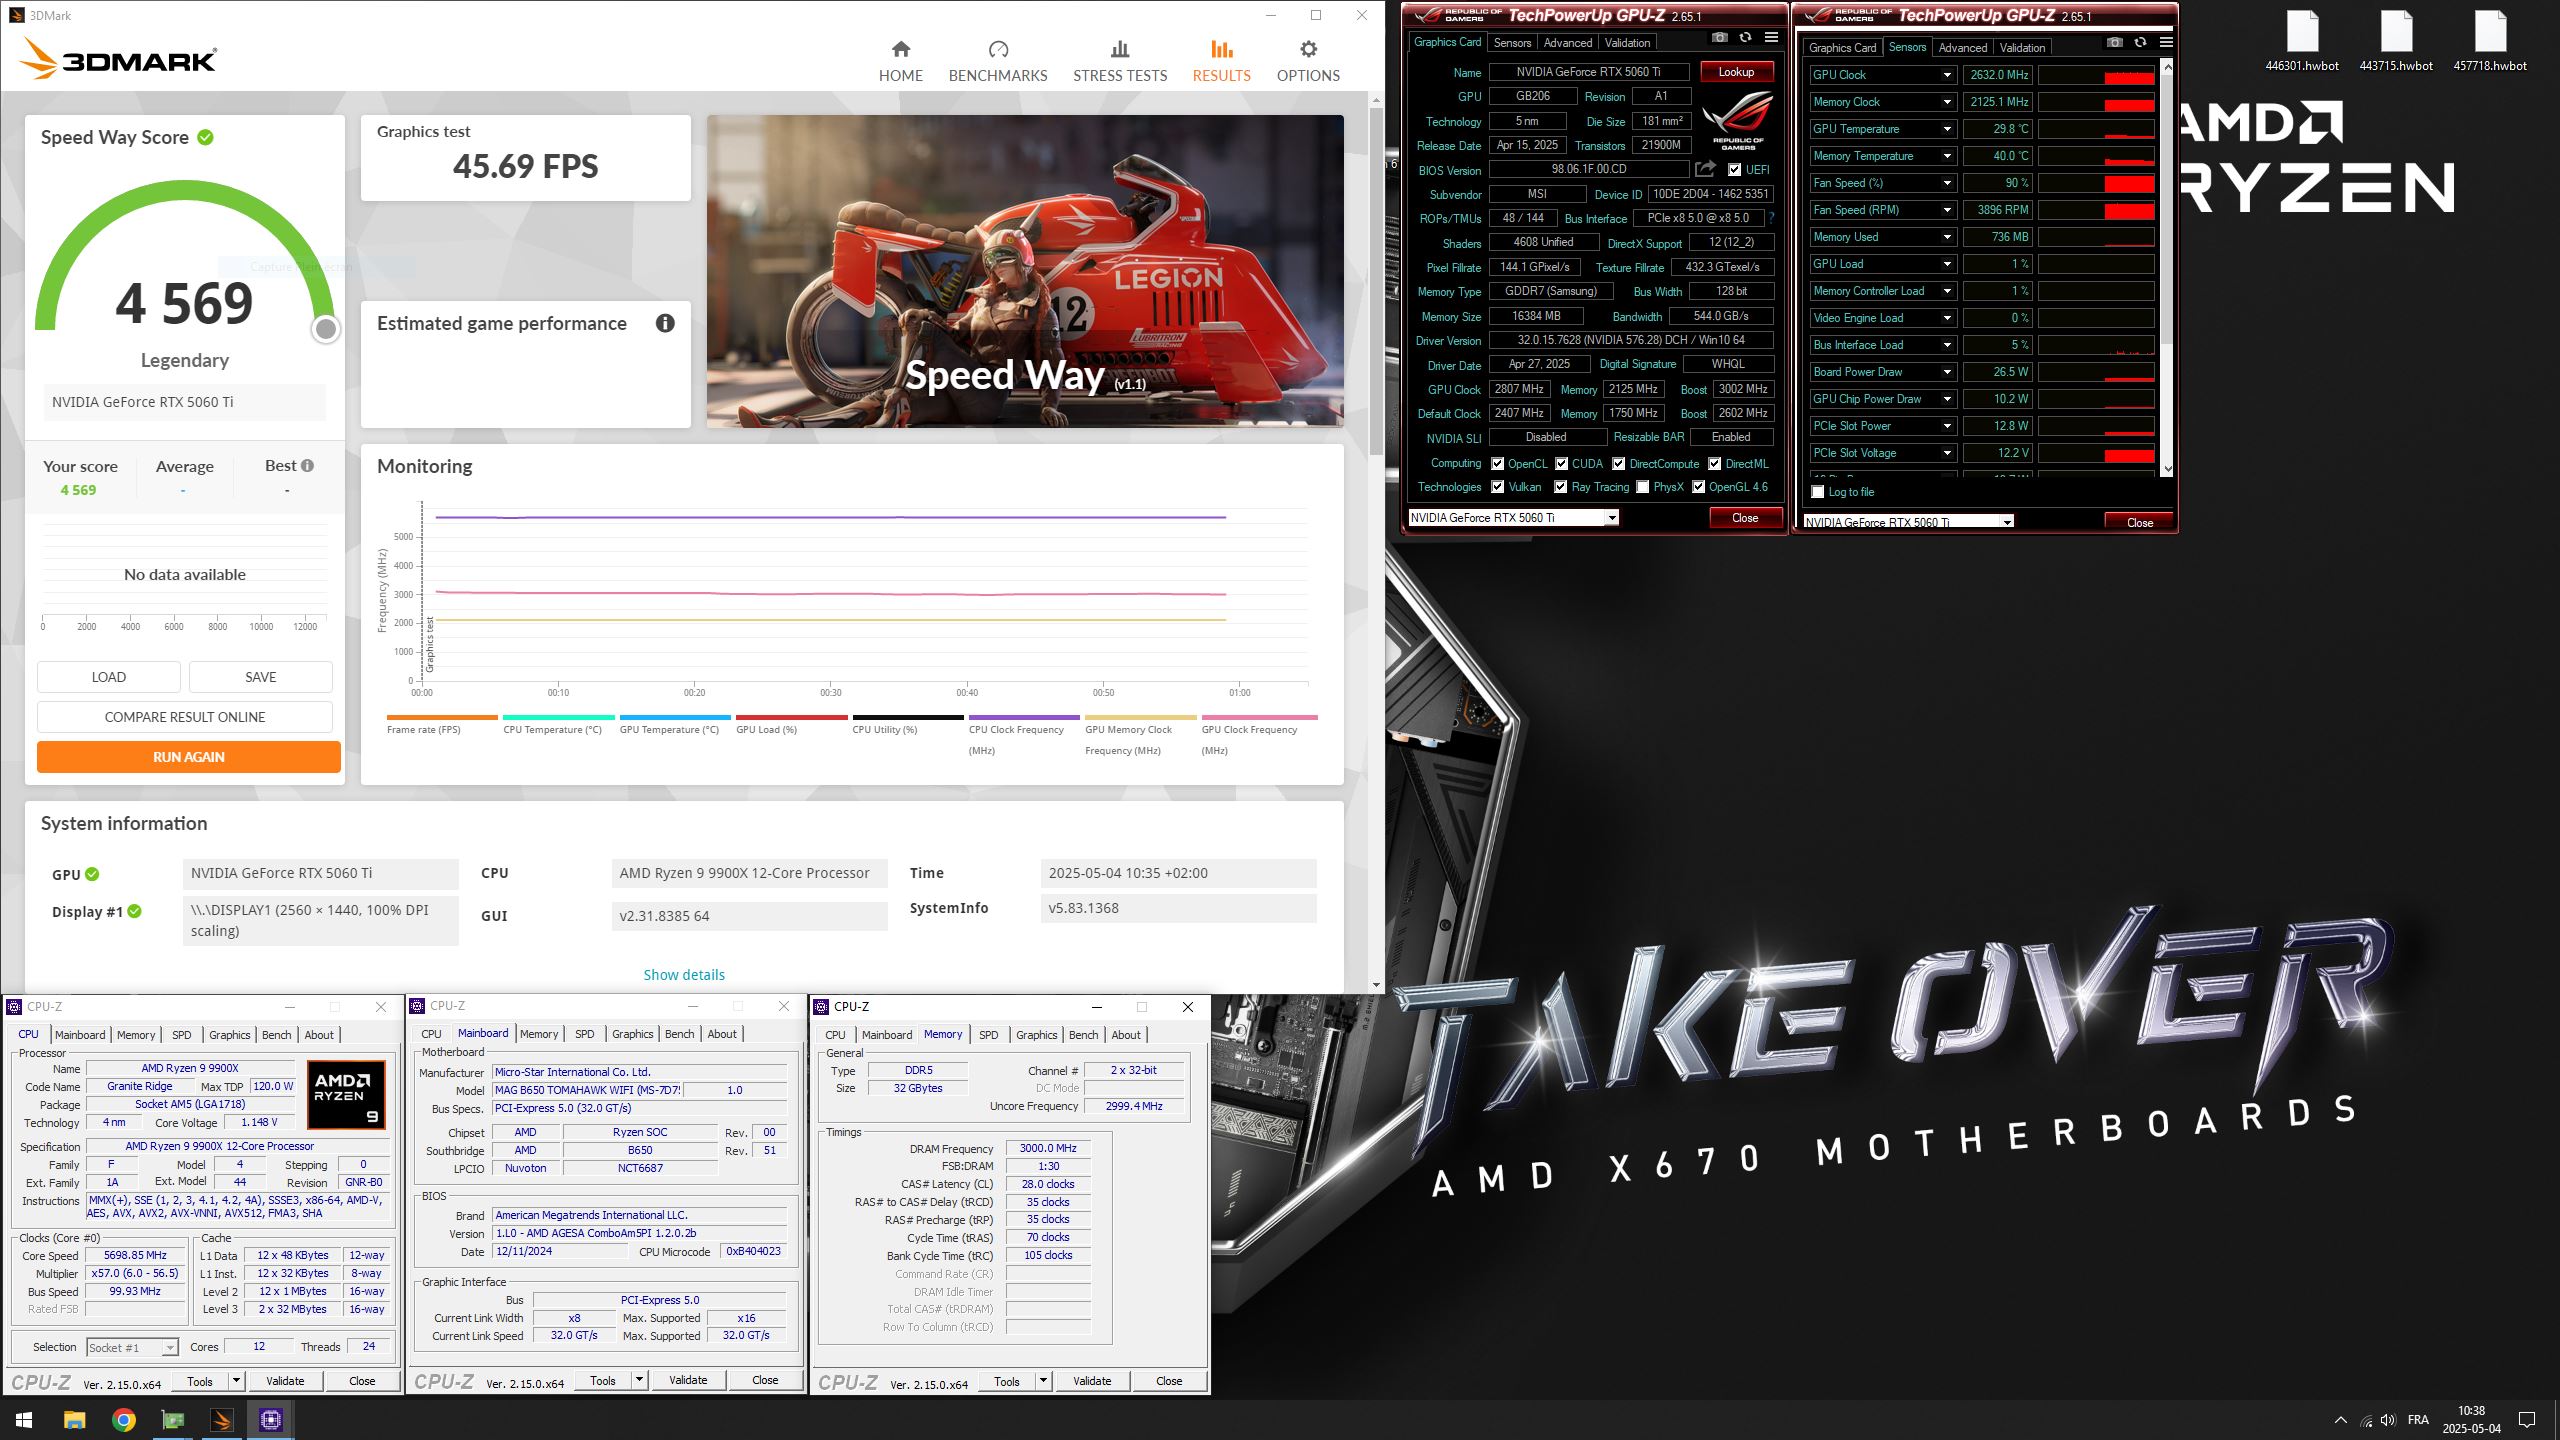The image size is (2560, 1440).
Task: Open the STRESS TESTS chart icon
Action: tap(1120, 49)
